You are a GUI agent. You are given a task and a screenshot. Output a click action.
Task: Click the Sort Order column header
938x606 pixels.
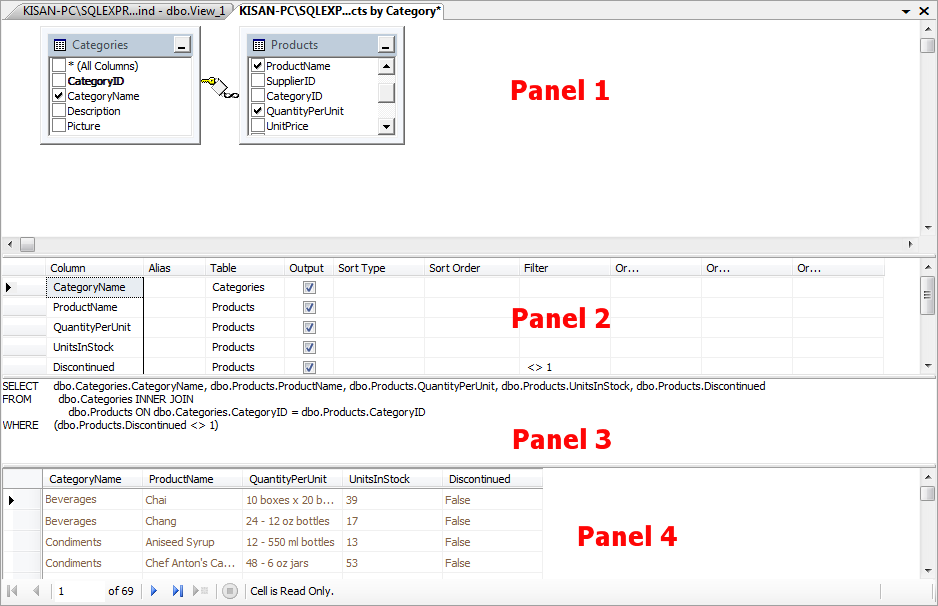click(471, 268)
